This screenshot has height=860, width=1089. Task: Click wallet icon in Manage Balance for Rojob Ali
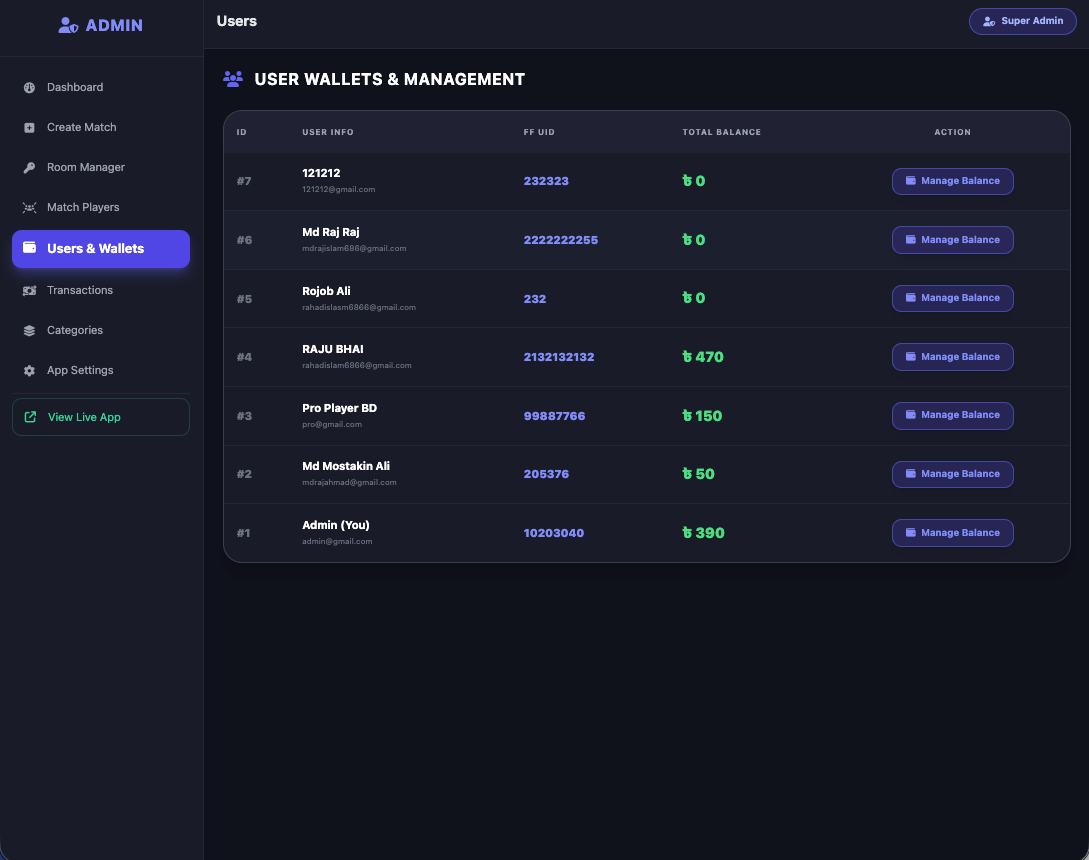click(911, 297)
